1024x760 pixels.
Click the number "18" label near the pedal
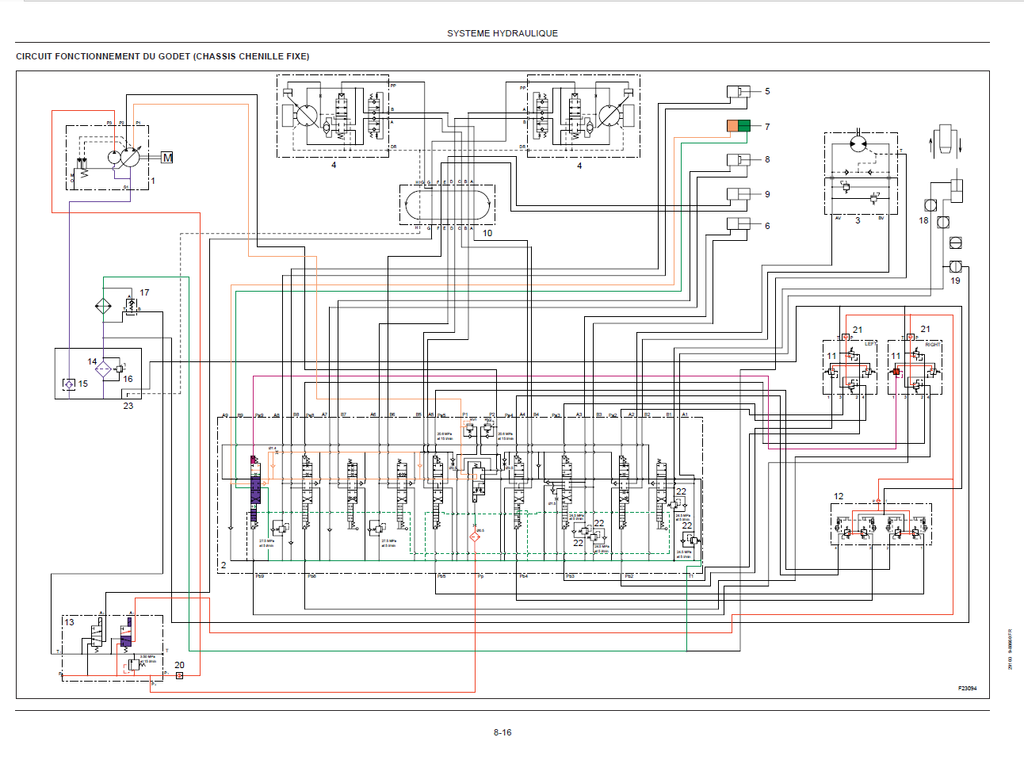point(923,220)
